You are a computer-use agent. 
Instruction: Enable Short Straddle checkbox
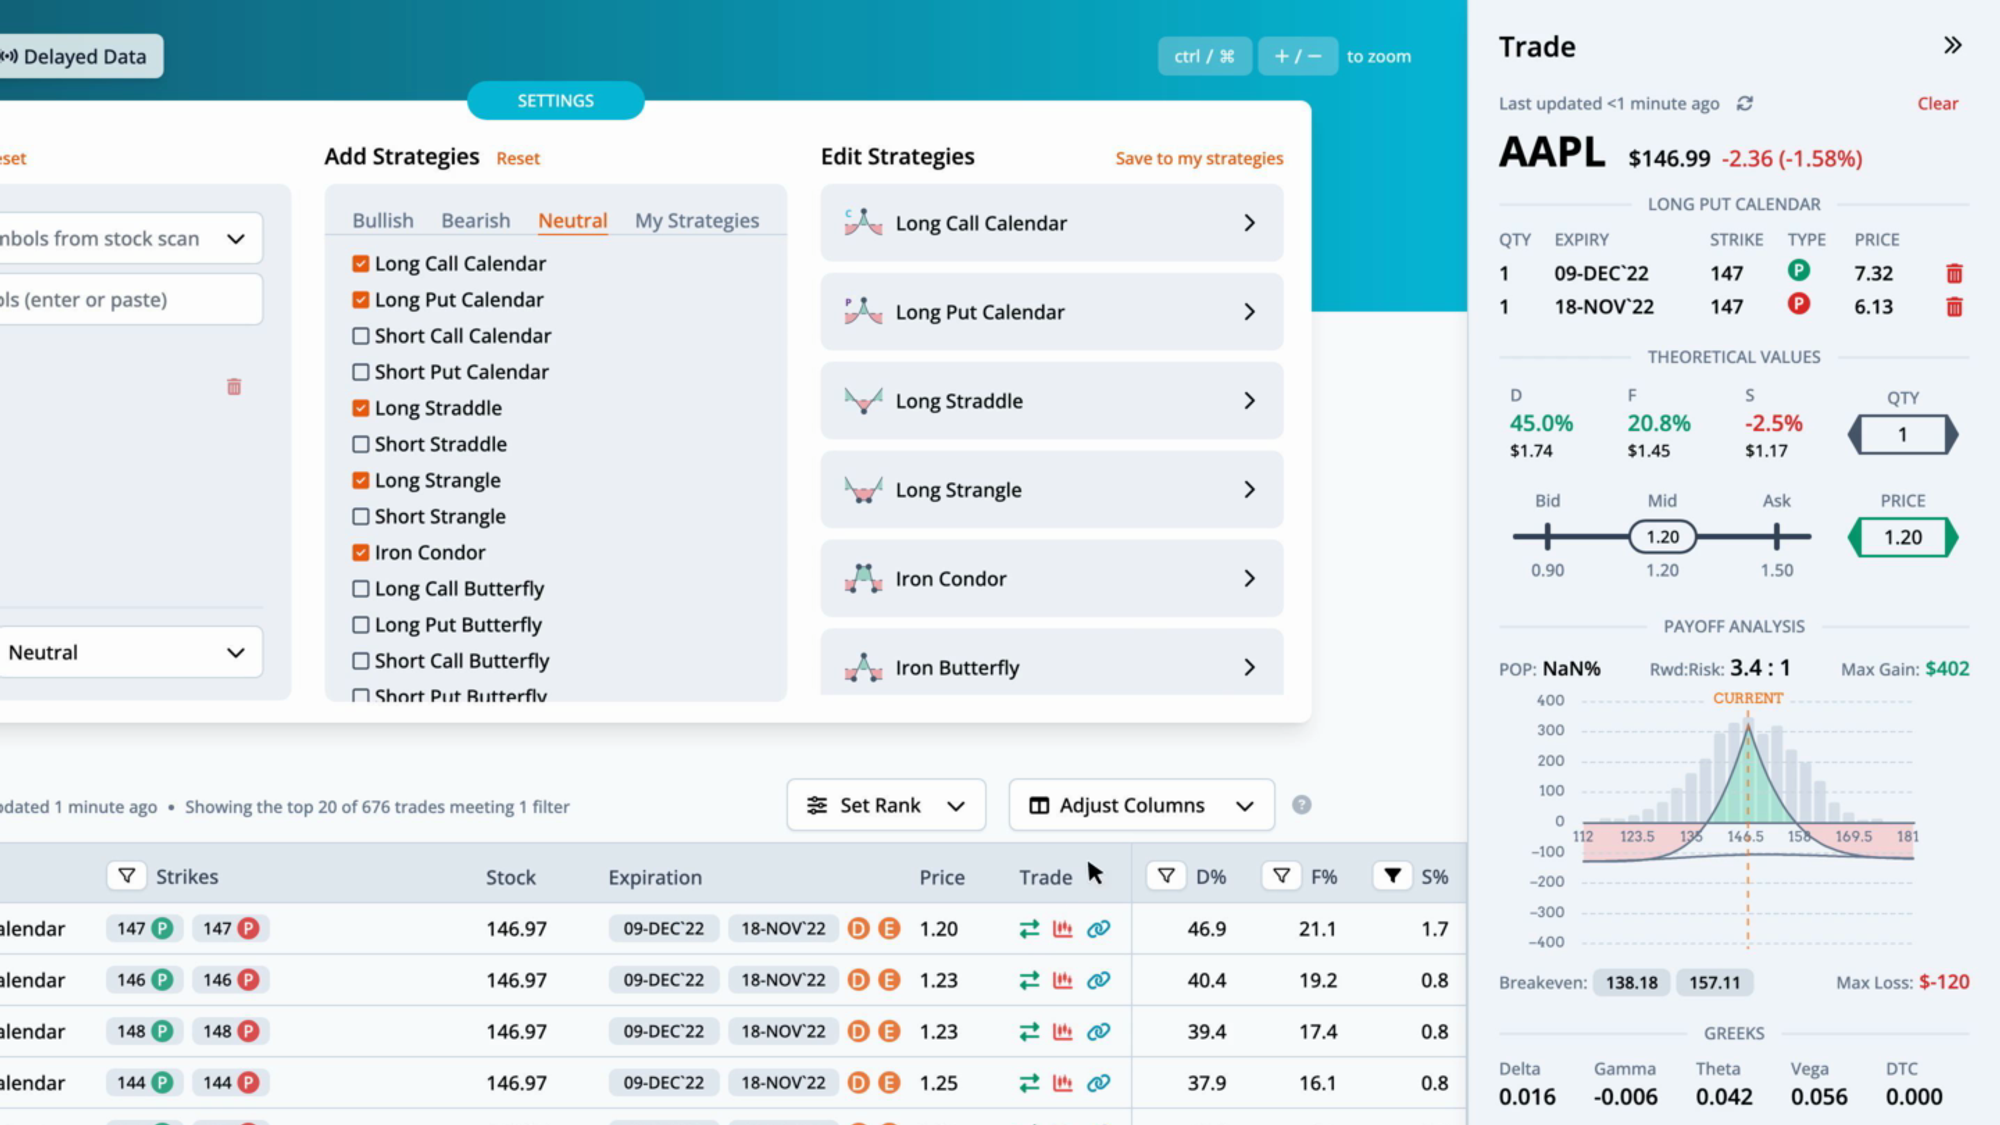(361, 444)
